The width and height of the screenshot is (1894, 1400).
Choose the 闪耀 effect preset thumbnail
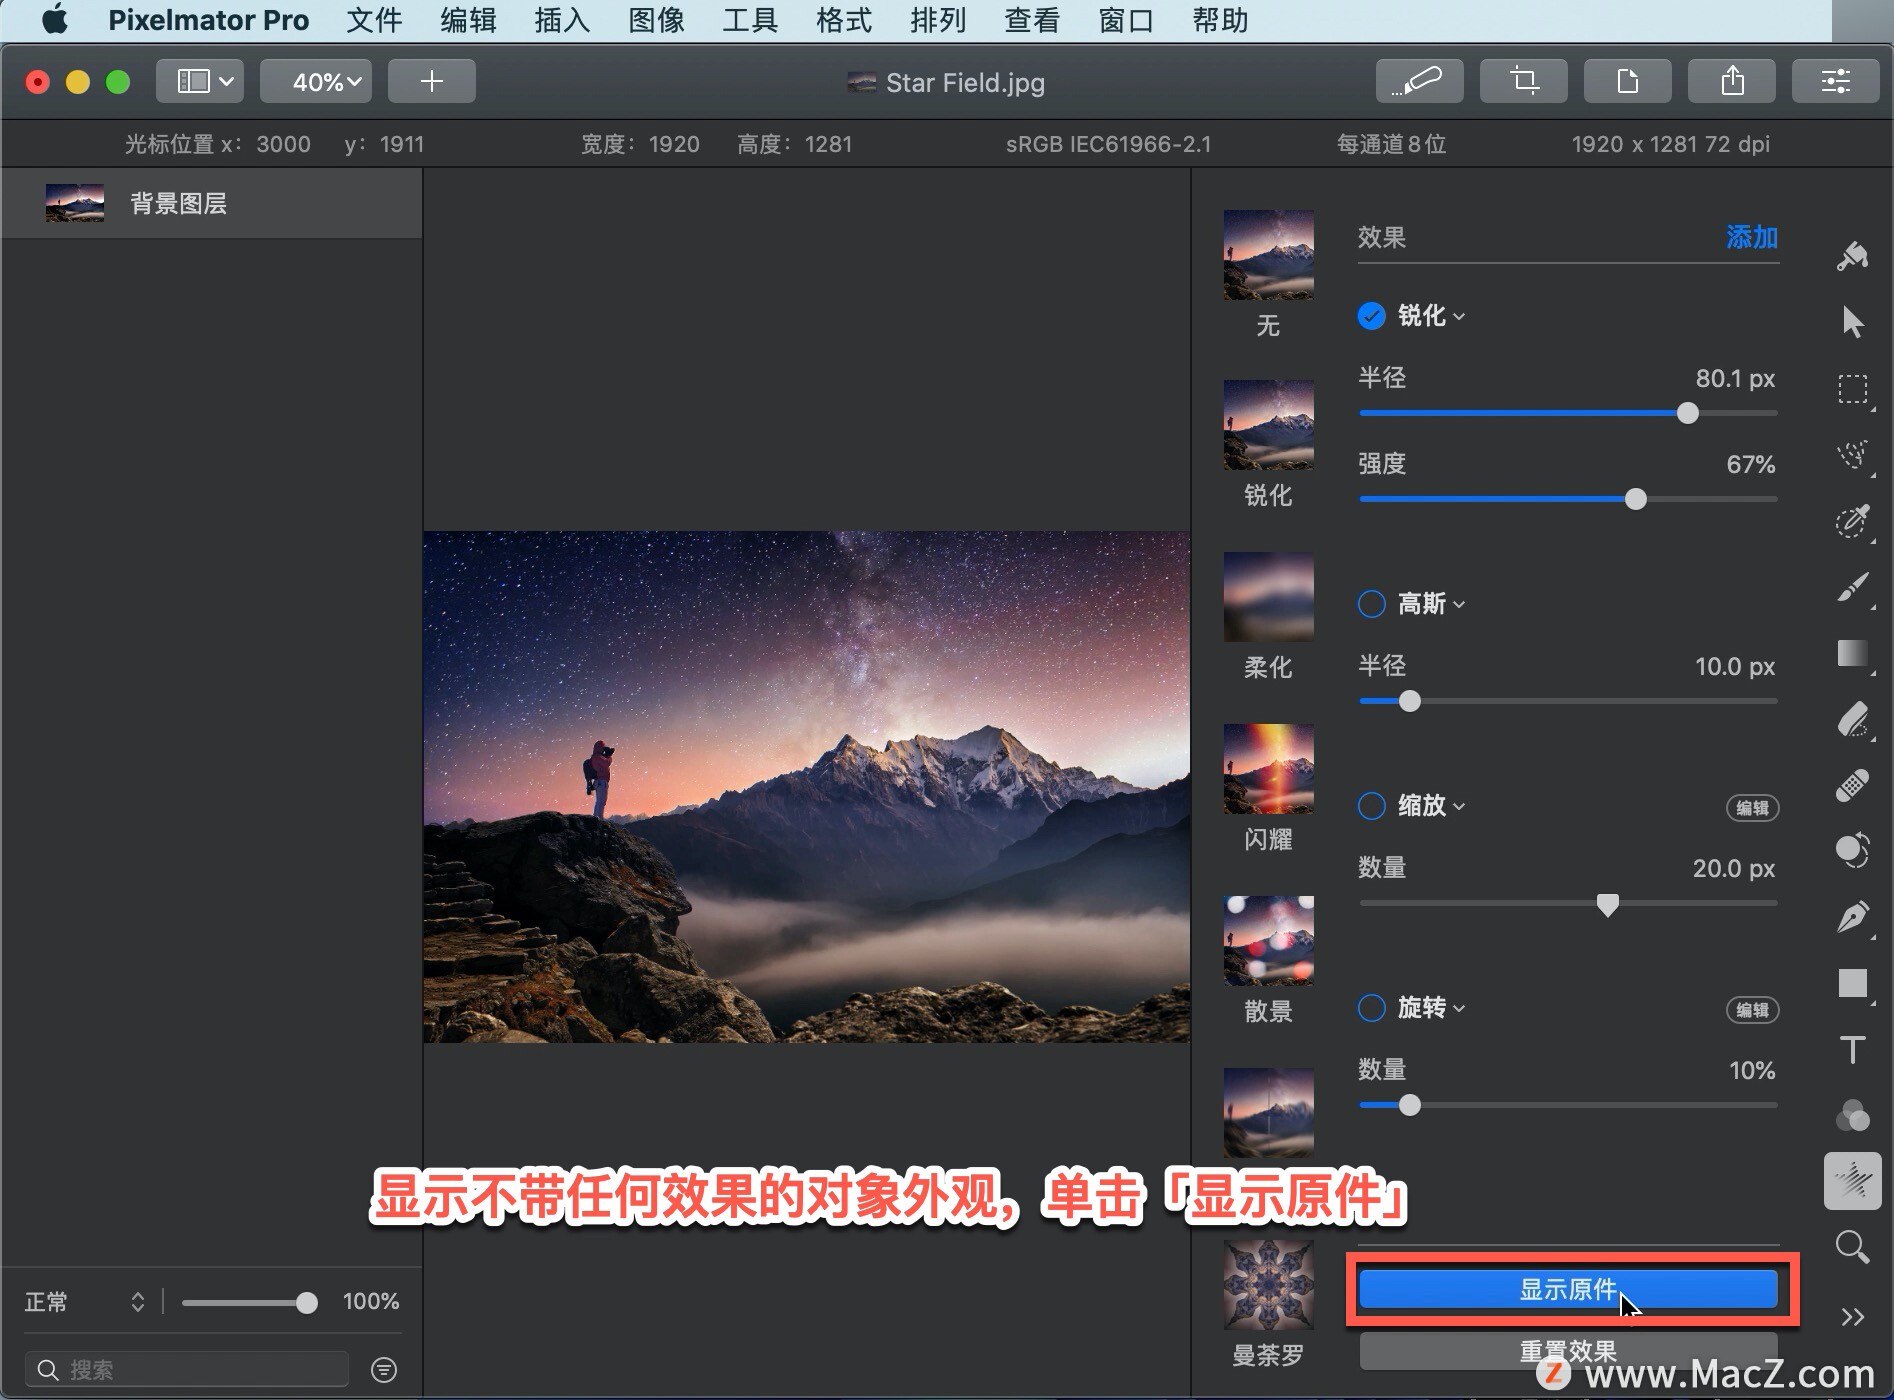point(1268,770)
